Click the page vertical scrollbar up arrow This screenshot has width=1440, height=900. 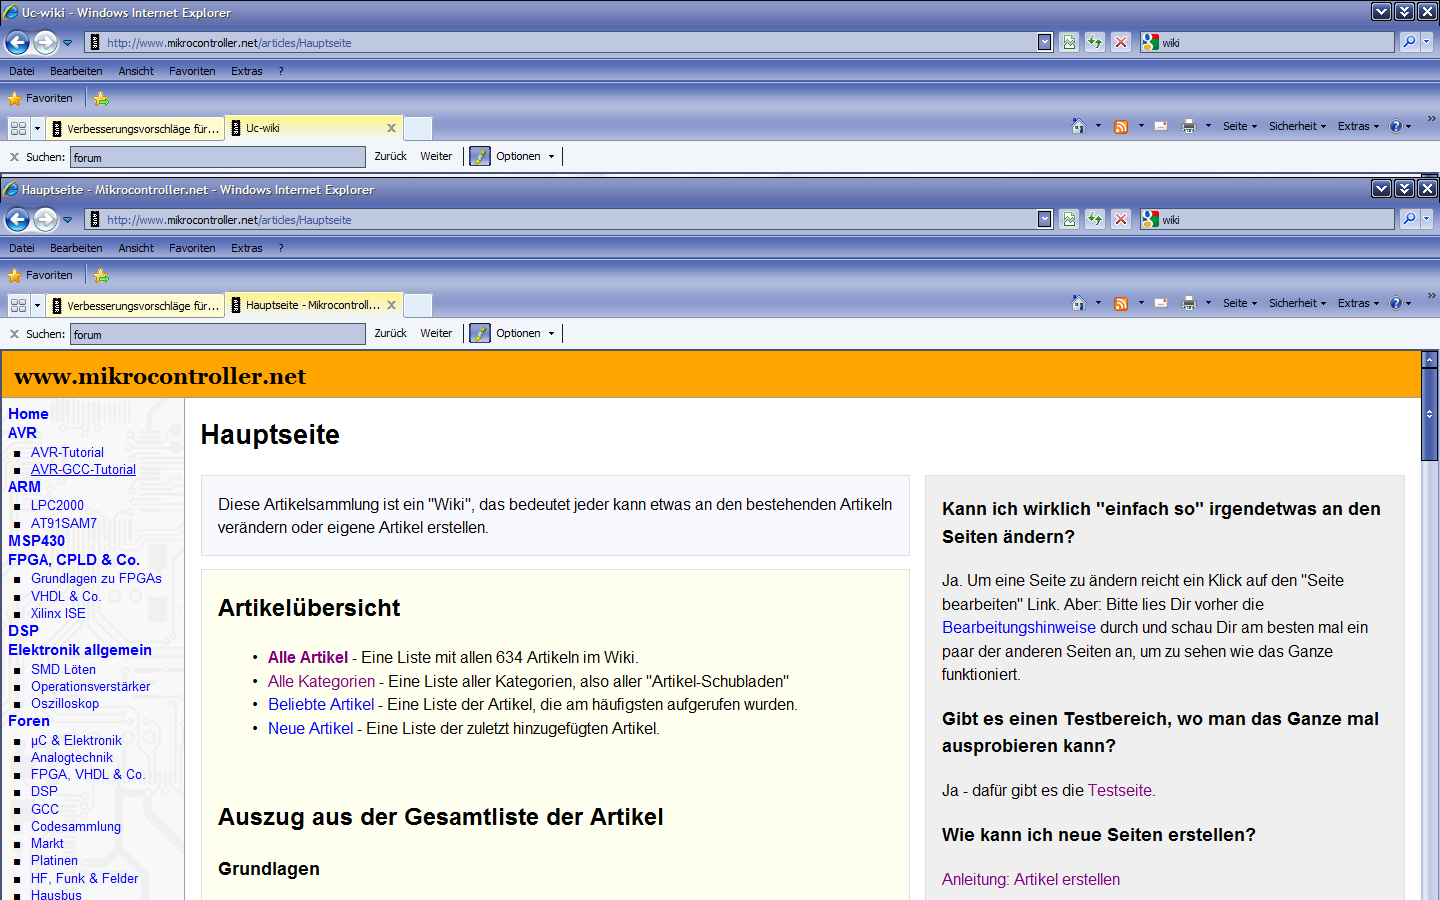tap(1430, 359)
